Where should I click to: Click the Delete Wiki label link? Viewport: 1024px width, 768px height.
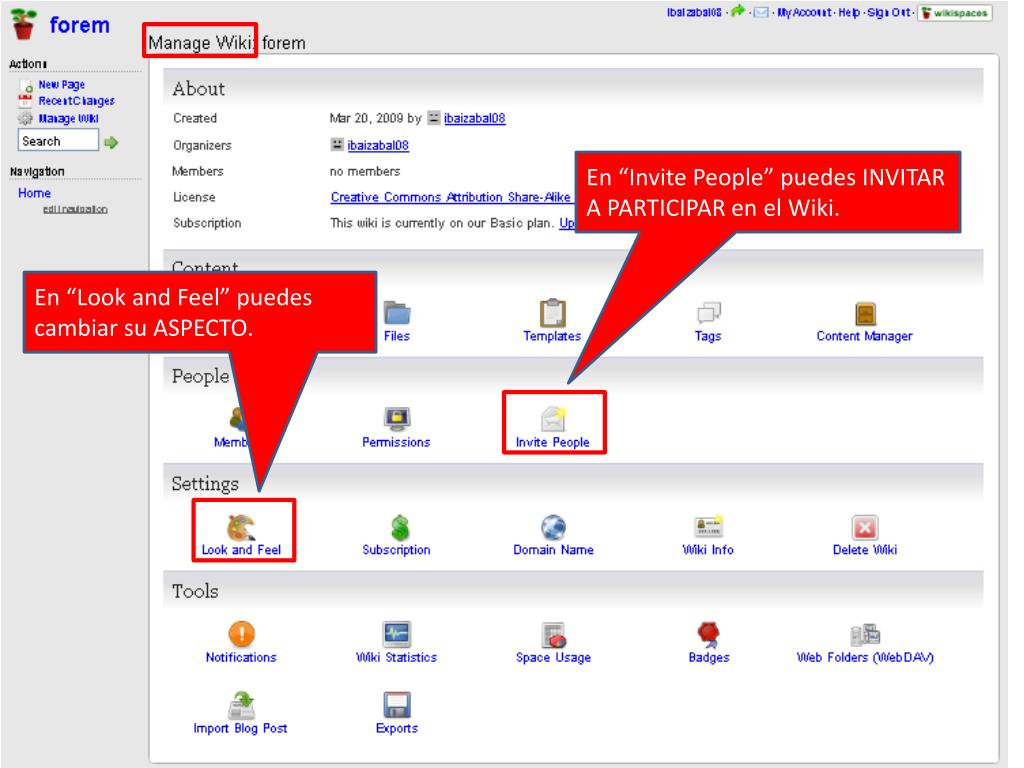[865, 550]
